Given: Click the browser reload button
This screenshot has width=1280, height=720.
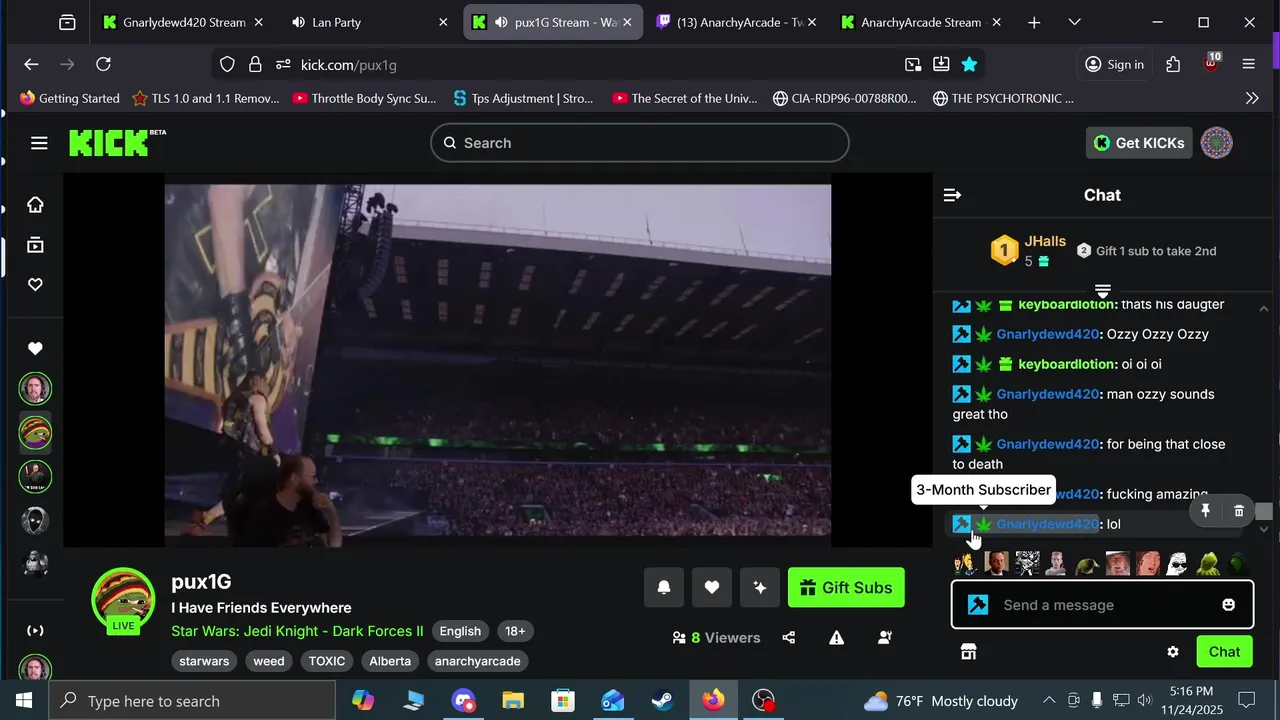Looking at the screenshot, I should (x=103, y=64).
